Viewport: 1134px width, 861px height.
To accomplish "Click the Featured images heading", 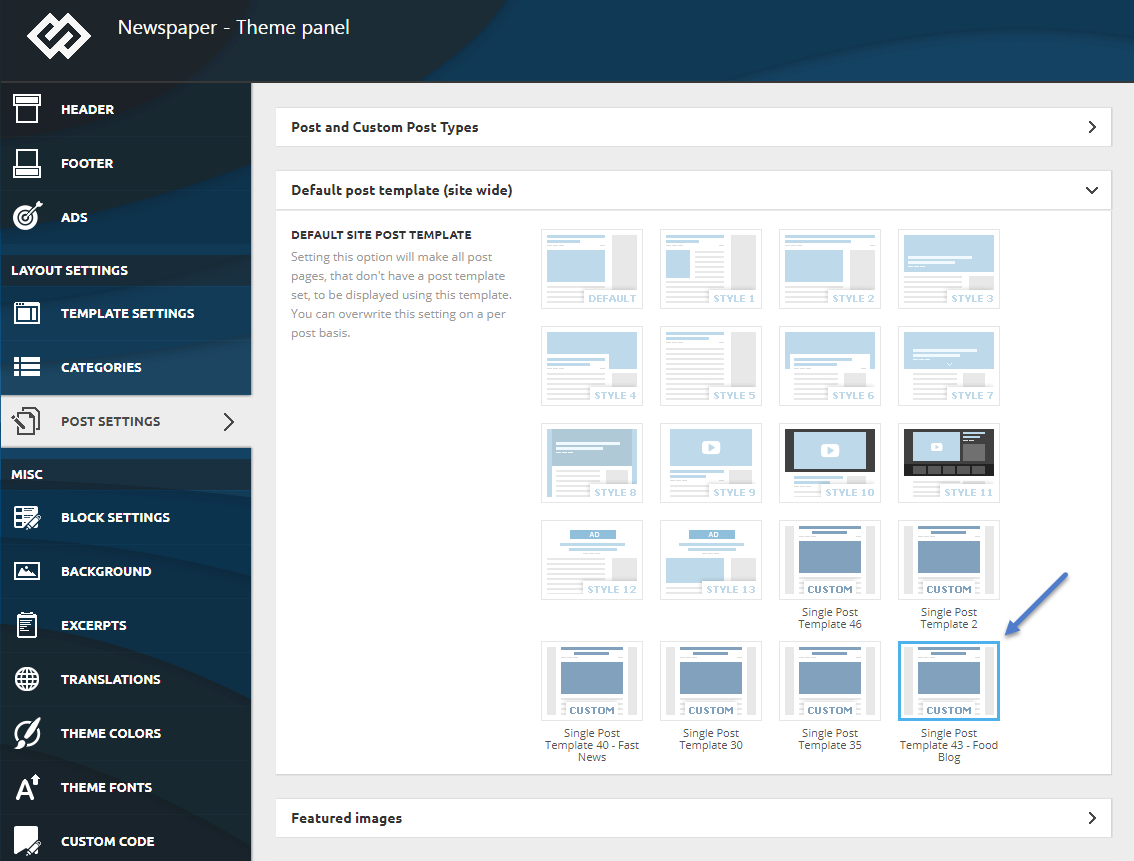I will pos(346,818).
